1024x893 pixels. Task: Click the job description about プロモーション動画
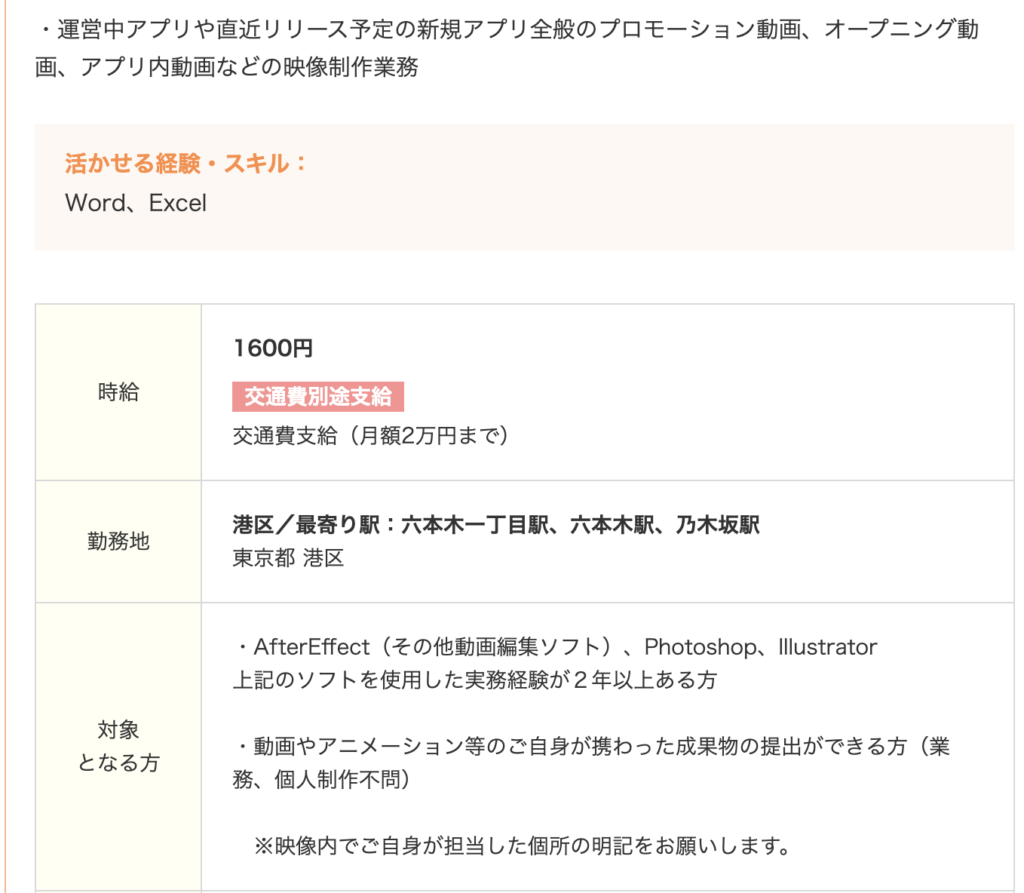[x=507, y=29]
